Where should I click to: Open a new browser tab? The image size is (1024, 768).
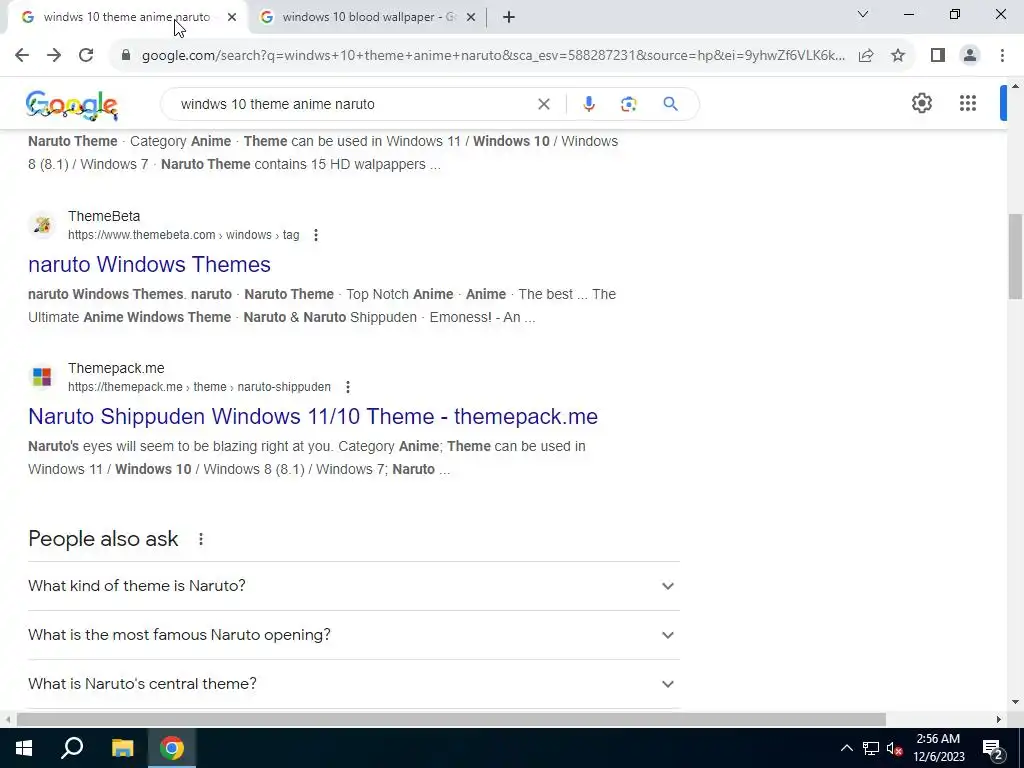509,18
